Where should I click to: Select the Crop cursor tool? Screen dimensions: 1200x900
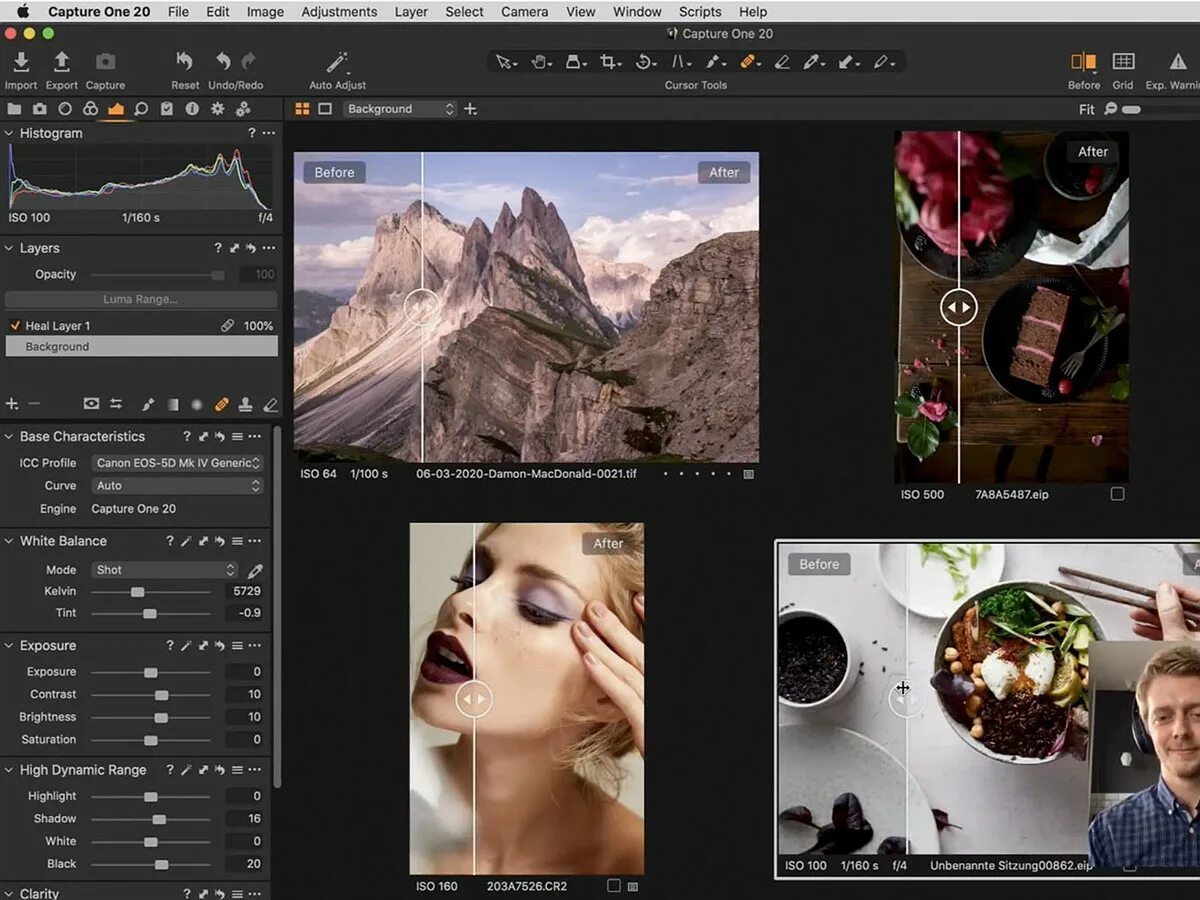click(x=608, y=62)
